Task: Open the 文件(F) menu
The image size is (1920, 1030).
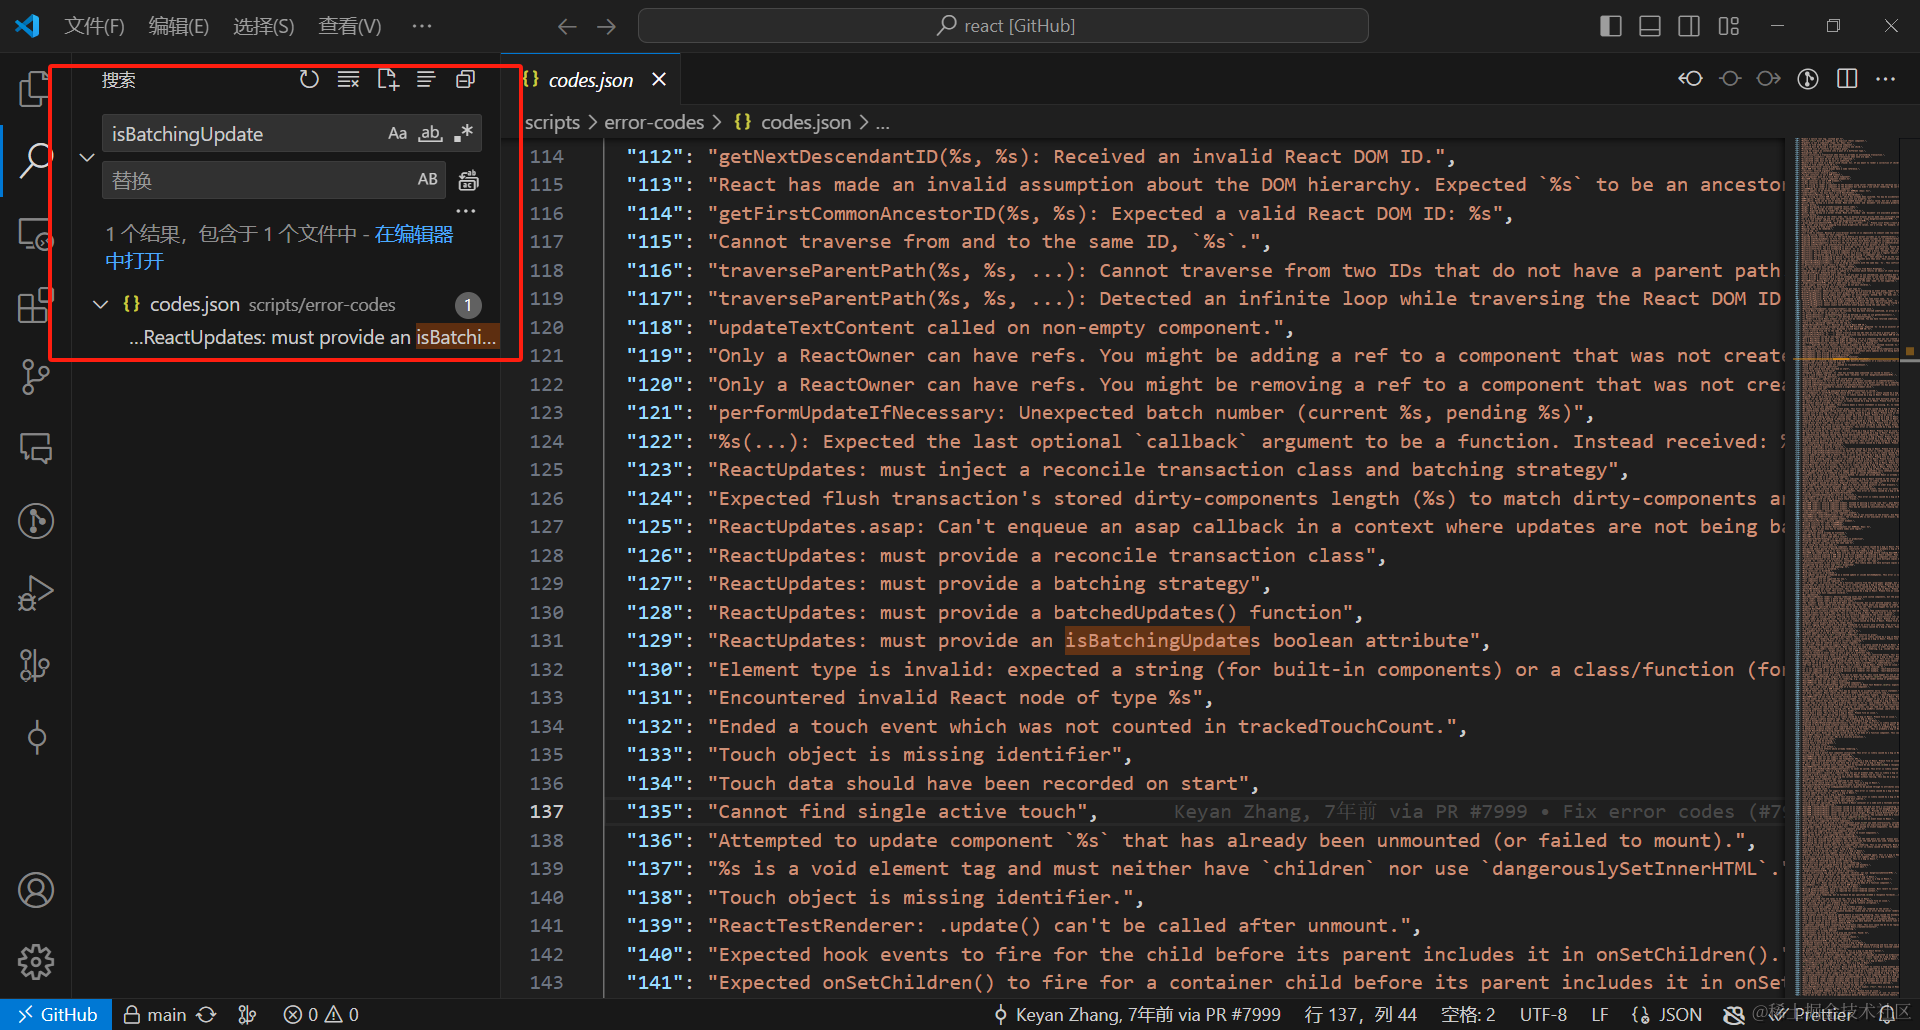Action: coord(94,26)
